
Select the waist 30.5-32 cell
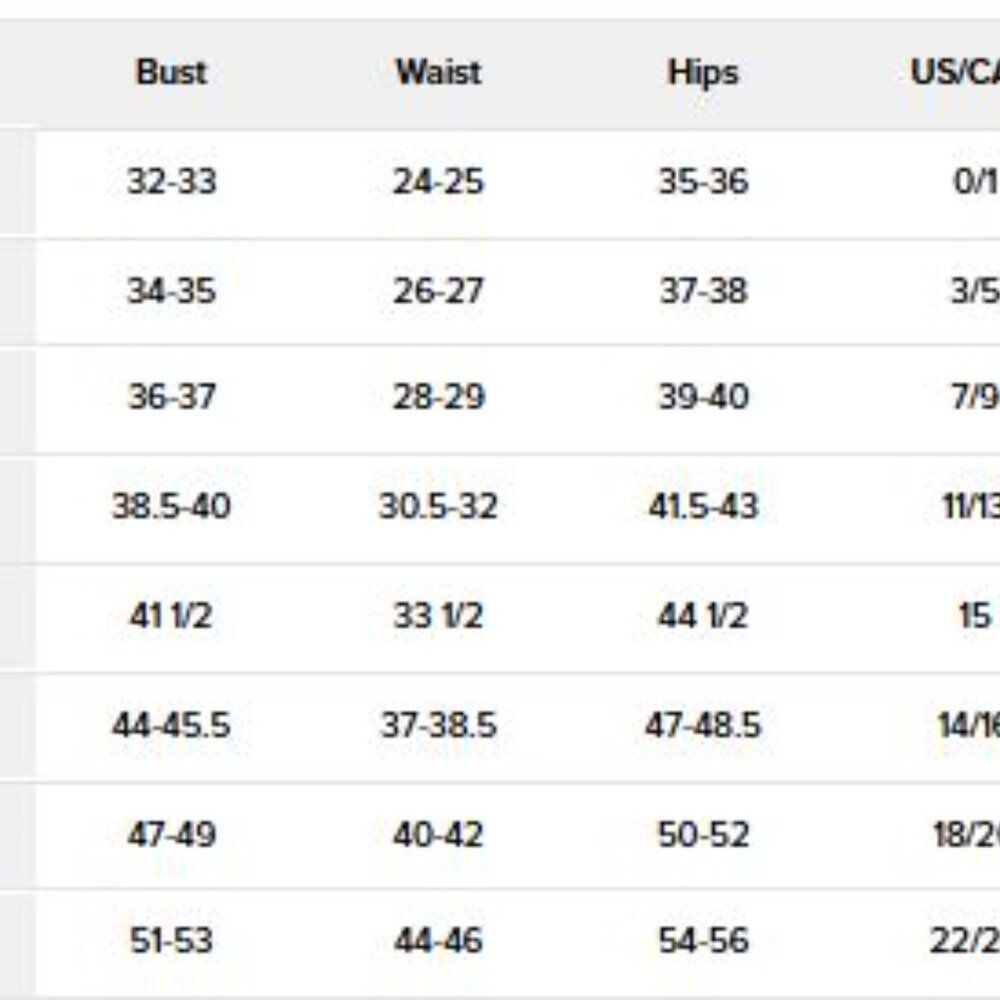pos(438,506)
